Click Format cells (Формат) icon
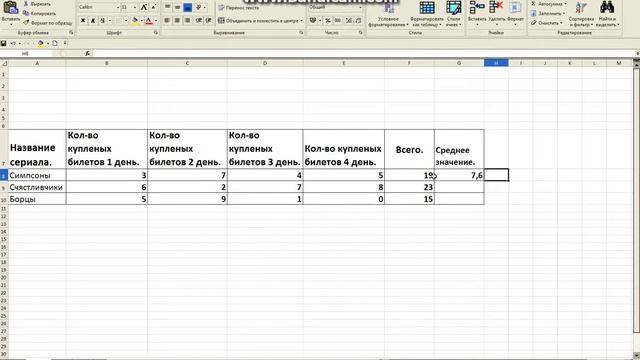 (x=515, y=8)
